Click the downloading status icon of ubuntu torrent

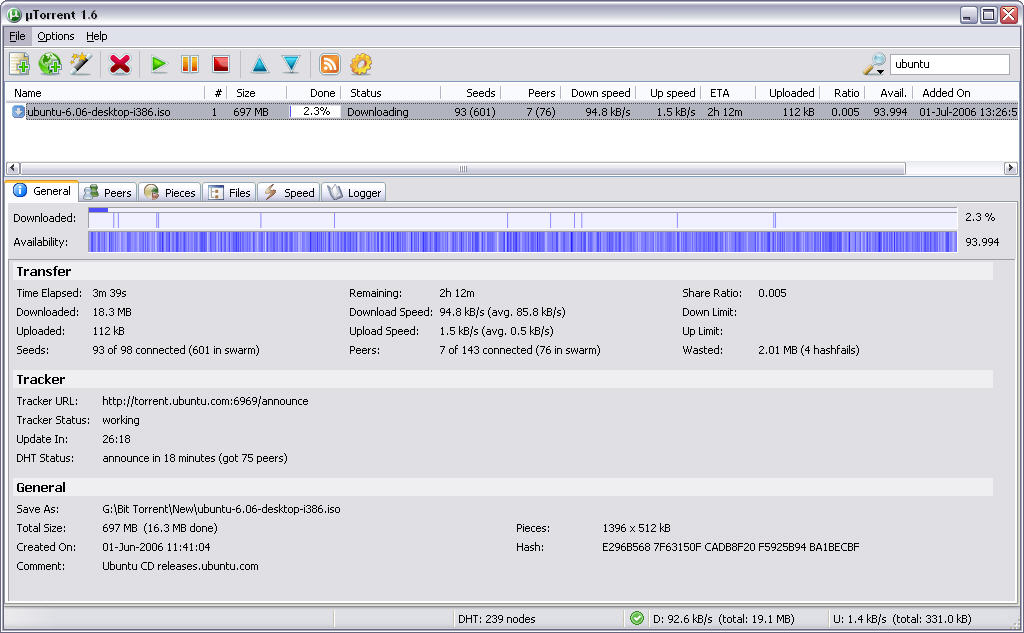[18, 112]
